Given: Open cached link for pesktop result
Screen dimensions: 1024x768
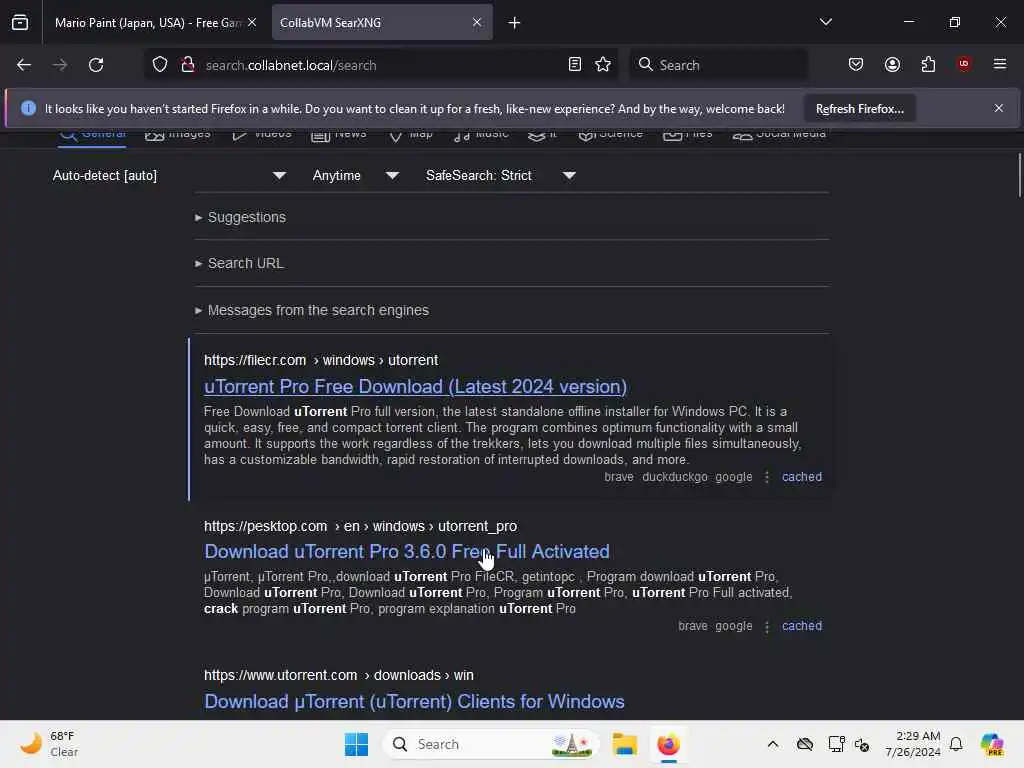Looking at the screenshot, I should (x=802, y=626).
